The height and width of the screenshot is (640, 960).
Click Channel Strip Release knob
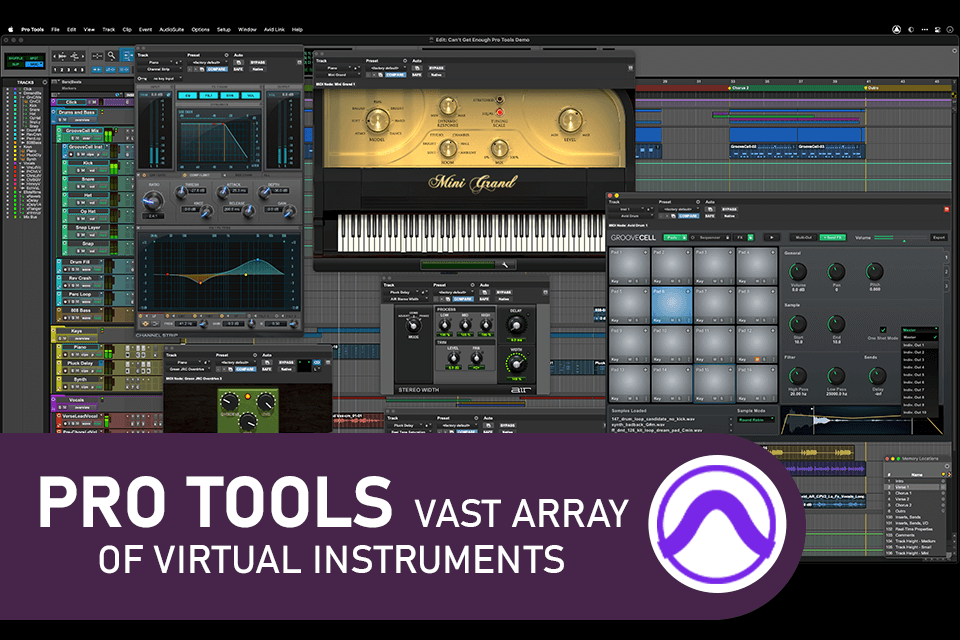(248, 212)
